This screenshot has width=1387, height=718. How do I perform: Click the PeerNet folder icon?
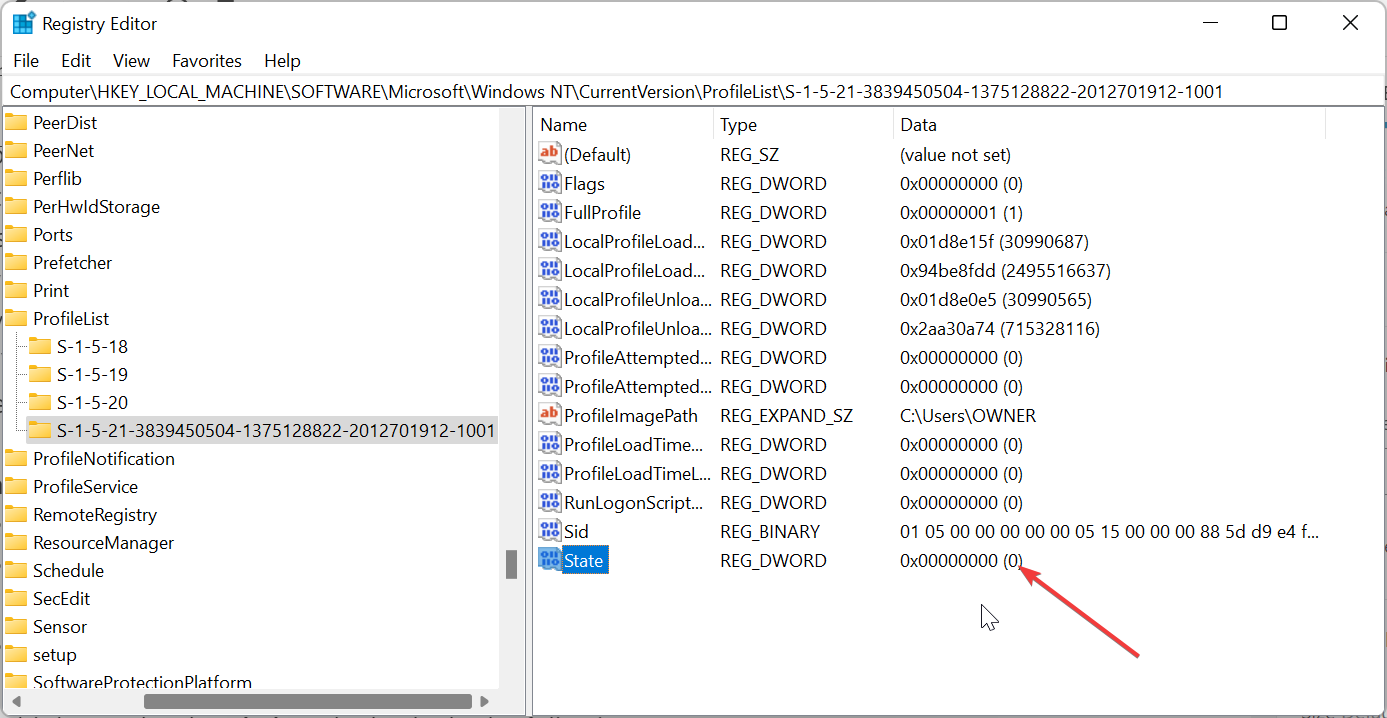coord(16,151)
